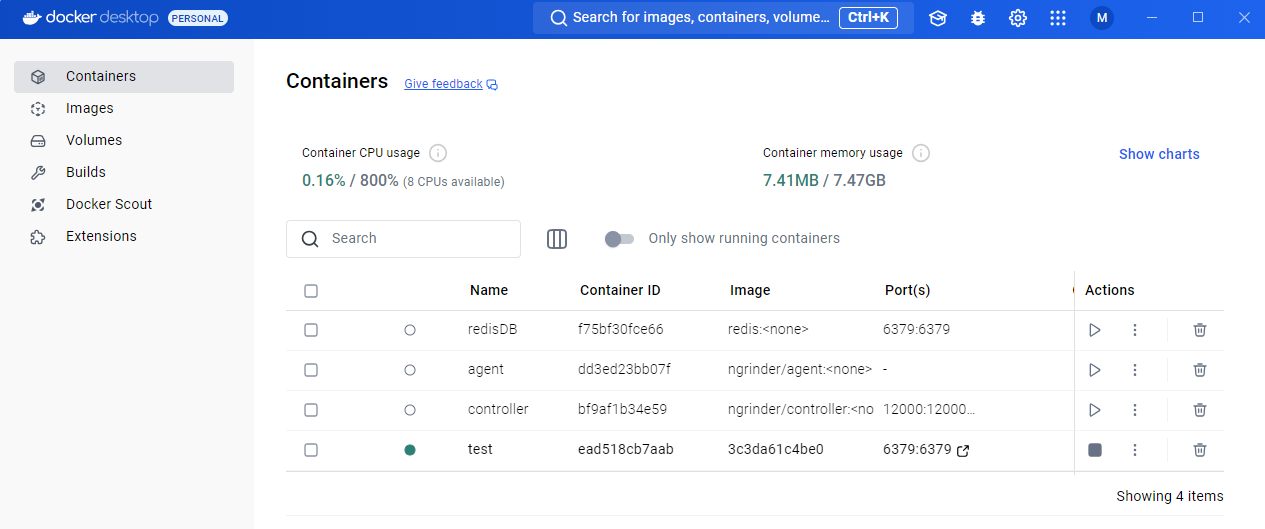Click Show charts
Image resolution: width=1265 pixels, height=529 pixels.
click(1159, 154)
